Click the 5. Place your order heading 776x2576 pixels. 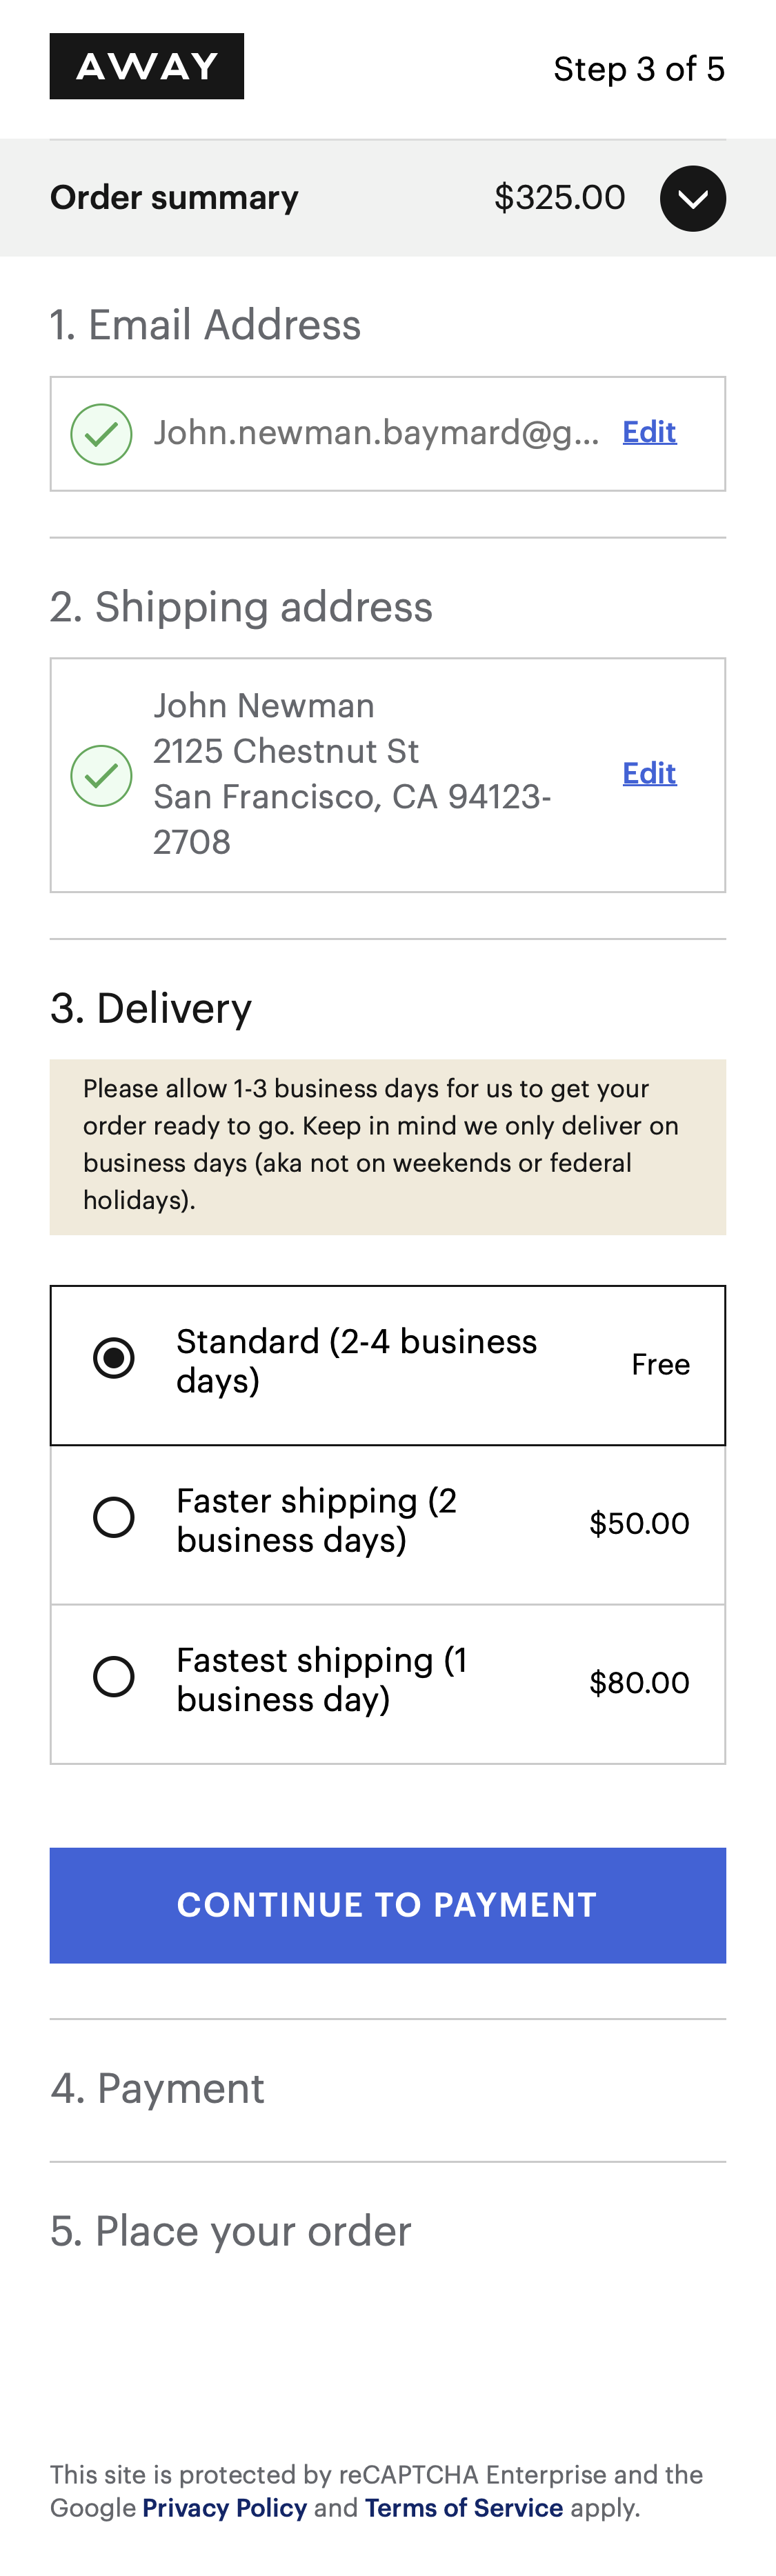[x=230, y=2231]
